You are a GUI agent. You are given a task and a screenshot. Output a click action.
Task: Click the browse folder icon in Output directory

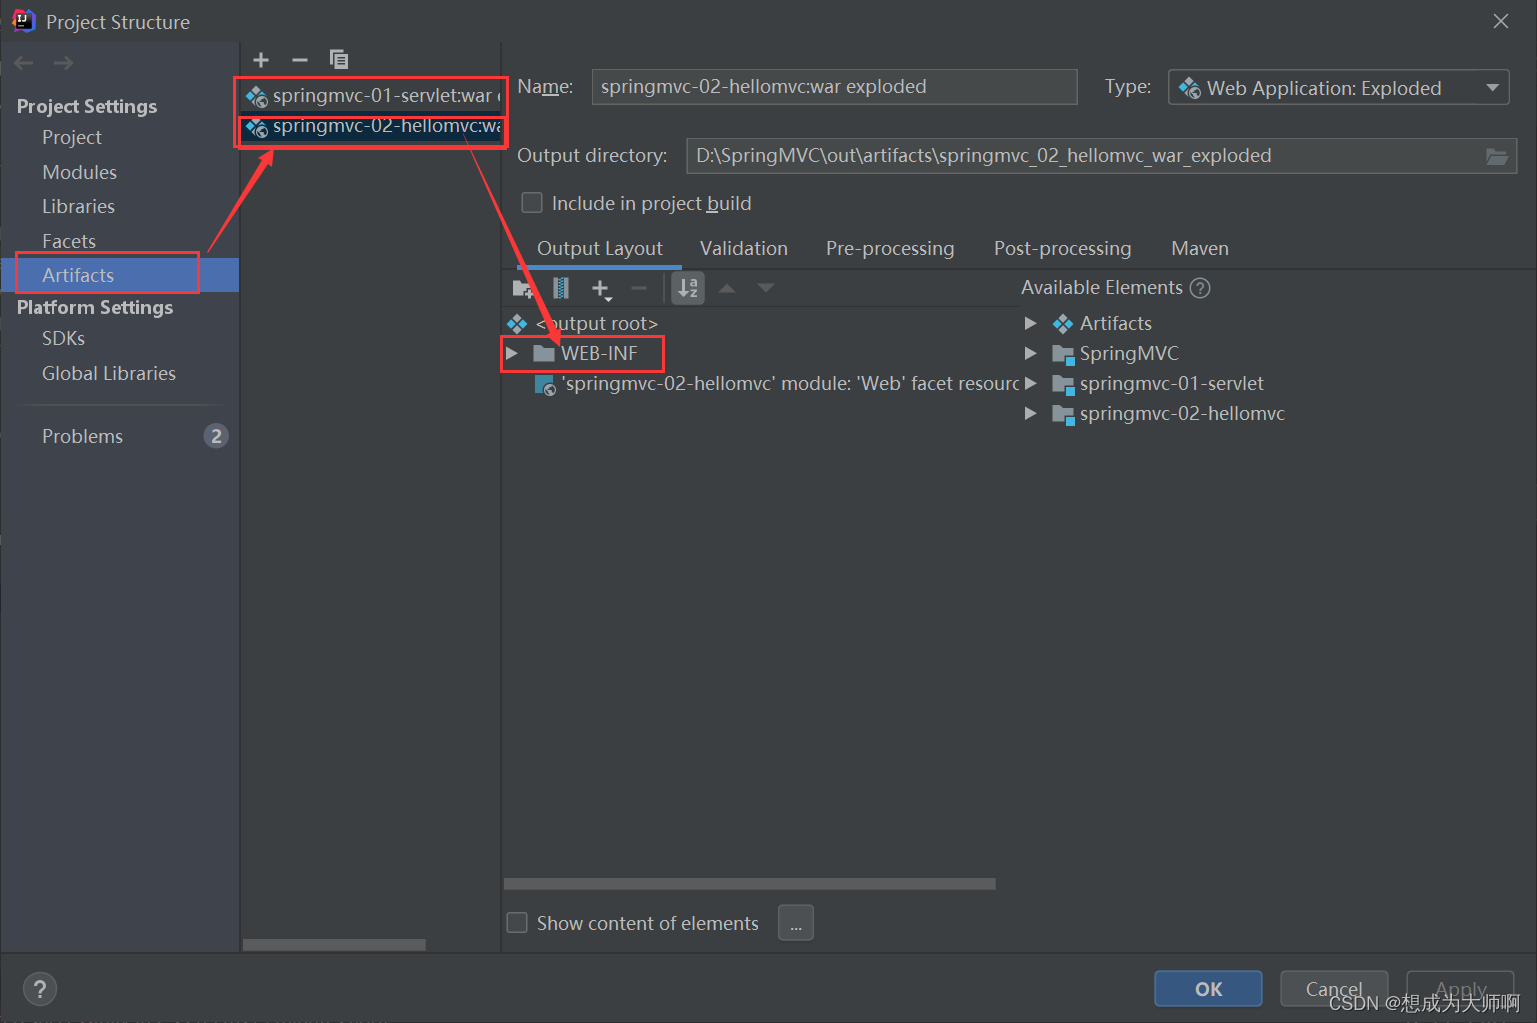coord(1497,156)
